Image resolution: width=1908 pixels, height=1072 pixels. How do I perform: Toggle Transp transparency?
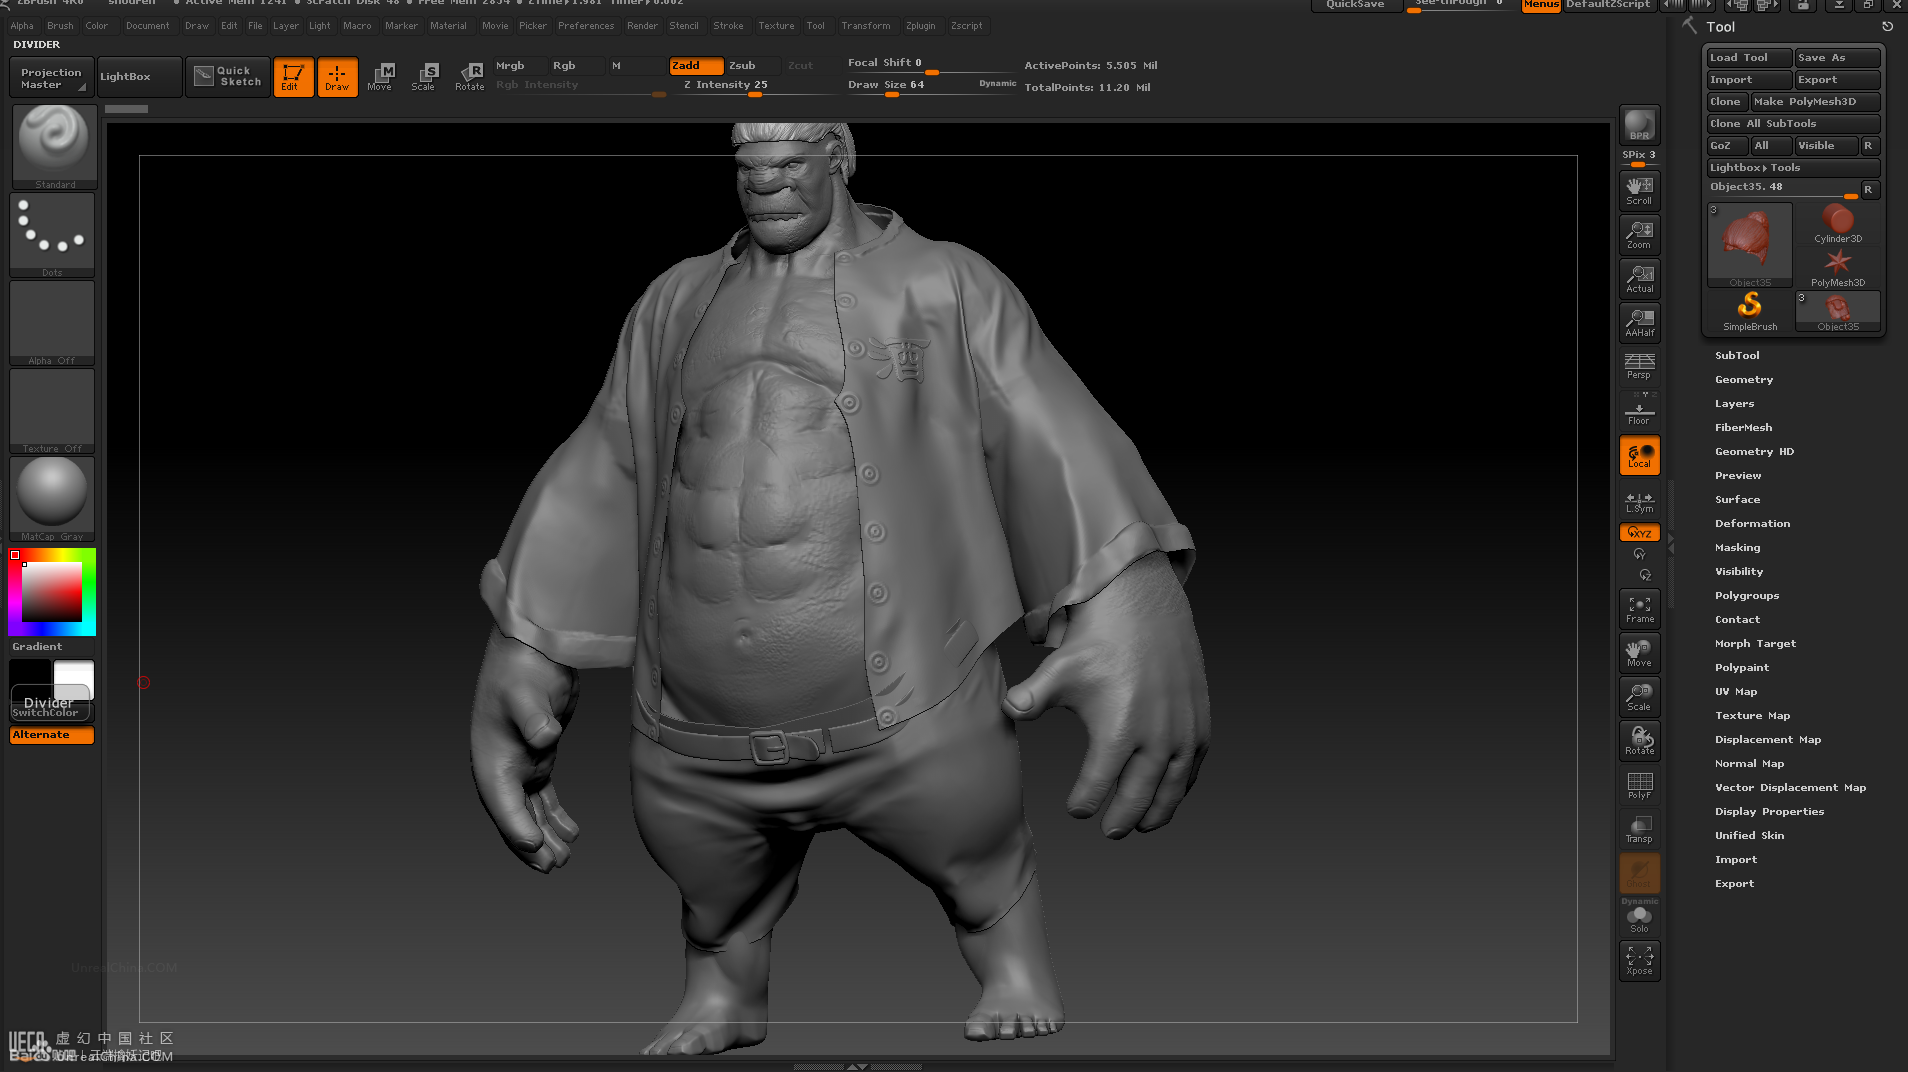coord(1639,828)
